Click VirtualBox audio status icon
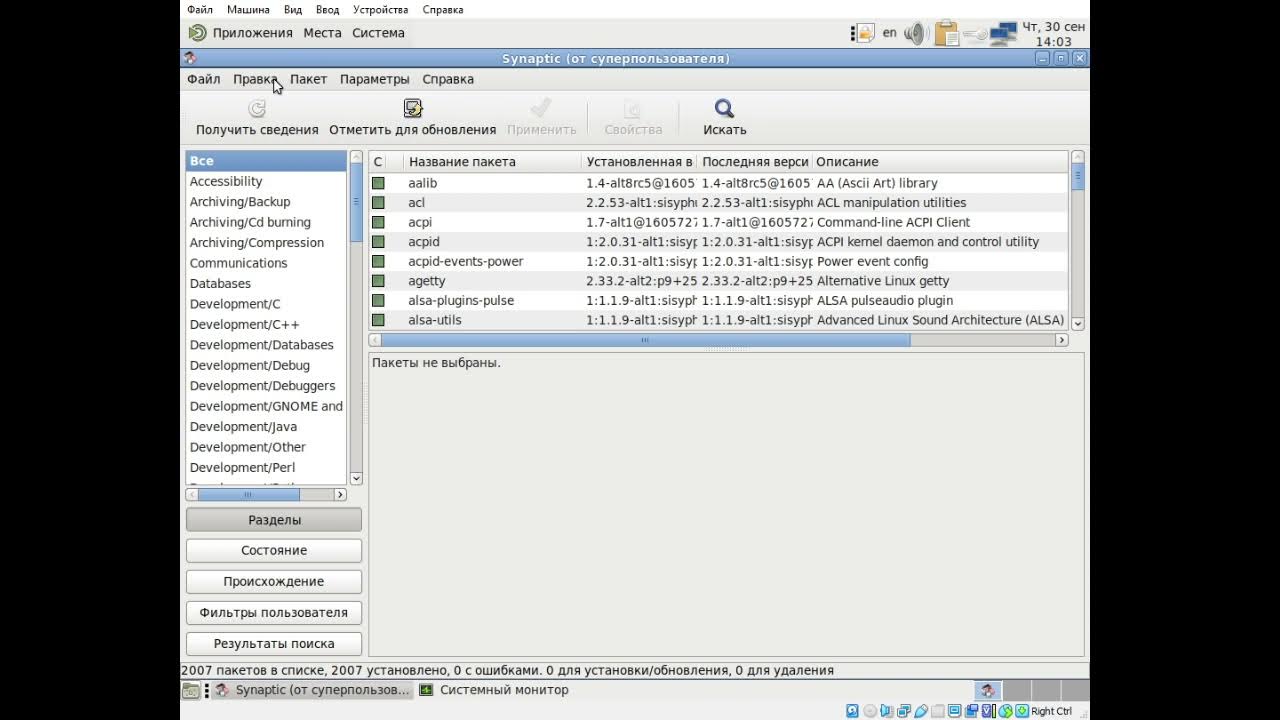1280x720 pixels. pyautogui.click(x=887, y=711)
